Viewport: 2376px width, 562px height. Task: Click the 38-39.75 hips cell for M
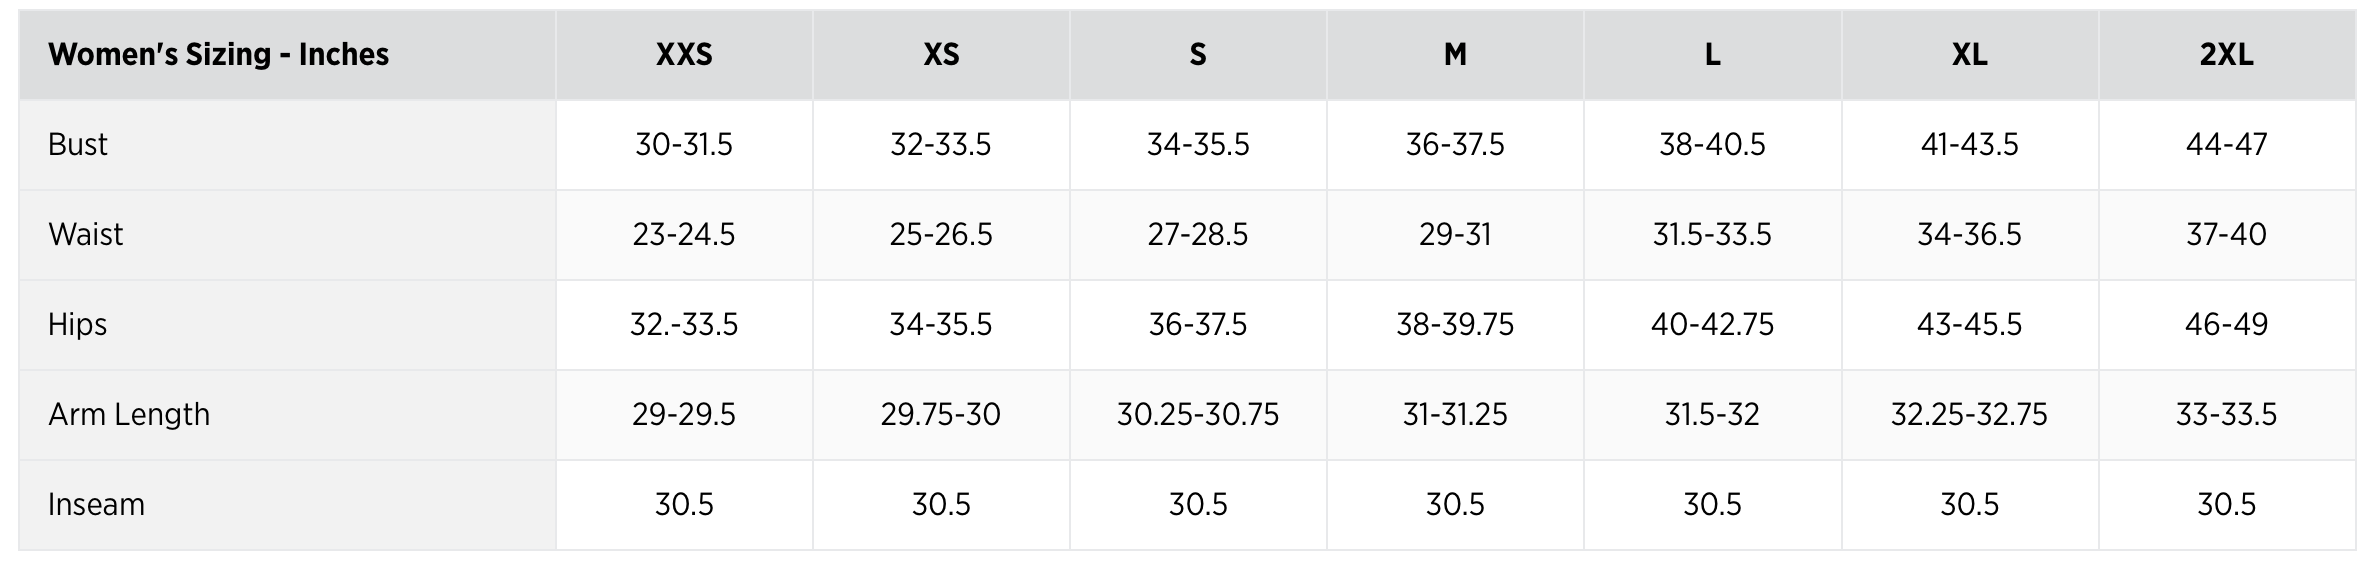coord(1455,324)
